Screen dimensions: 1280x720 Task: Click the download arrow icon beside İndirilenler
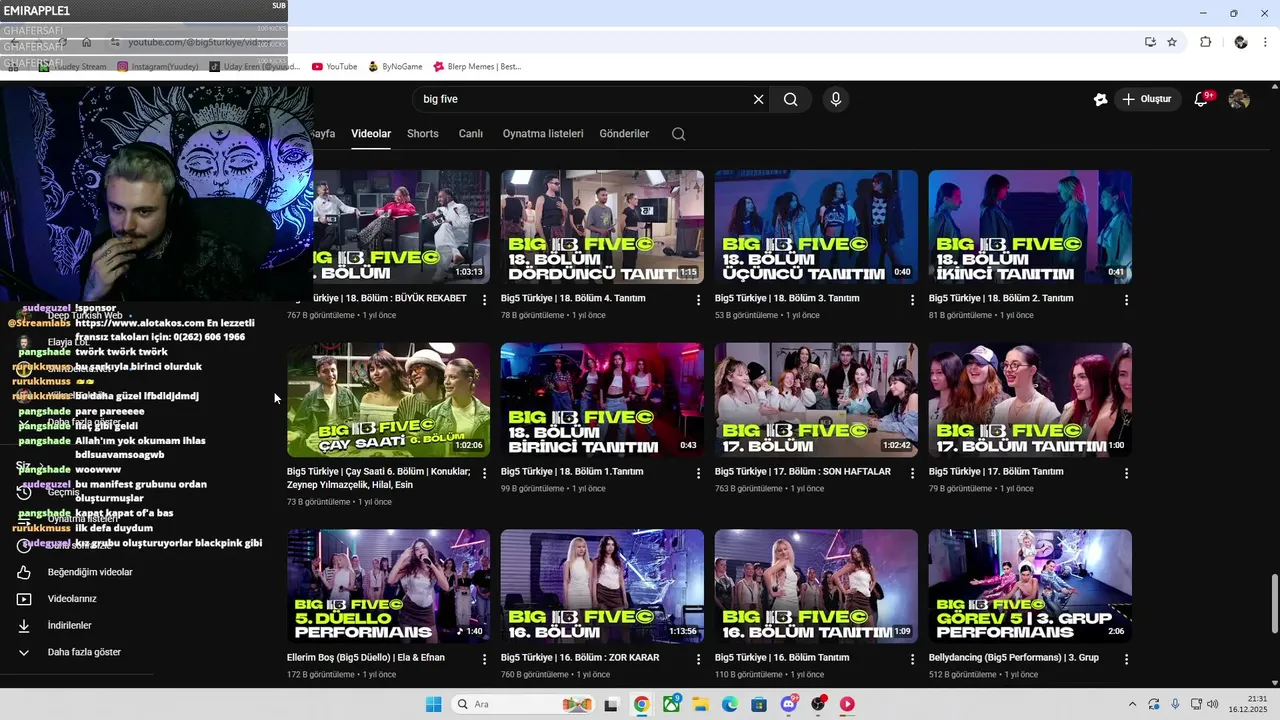tap(24, 625)
